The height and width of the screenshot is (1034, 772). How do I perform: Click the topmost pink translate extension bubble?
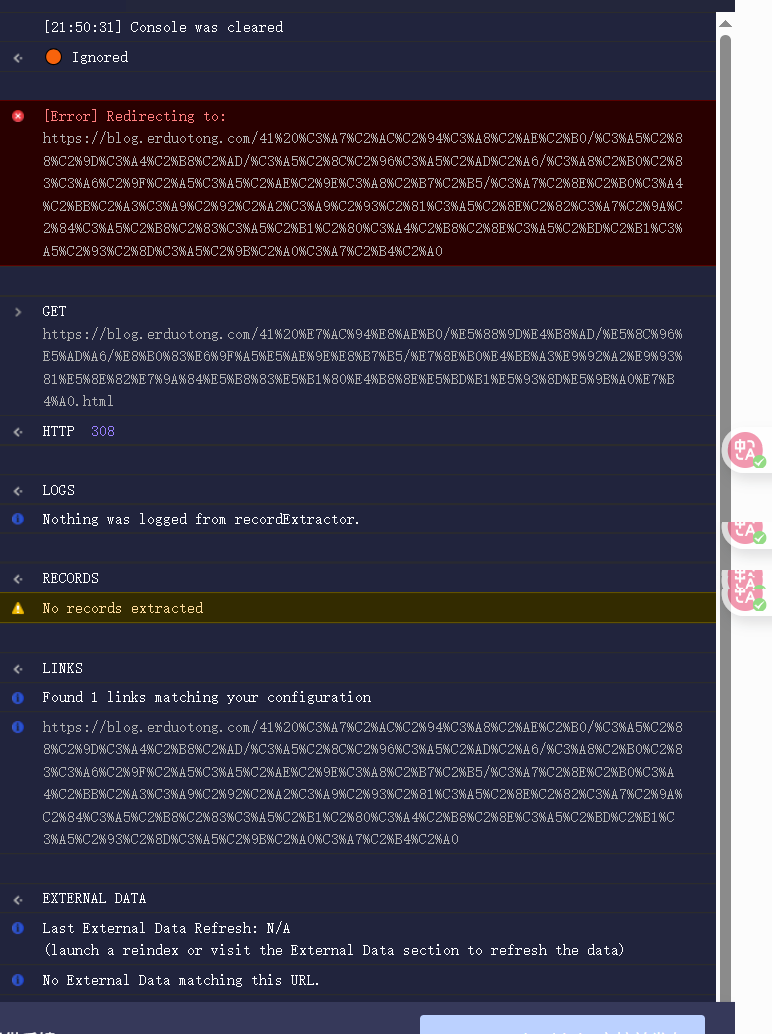[x=746, y=450]
